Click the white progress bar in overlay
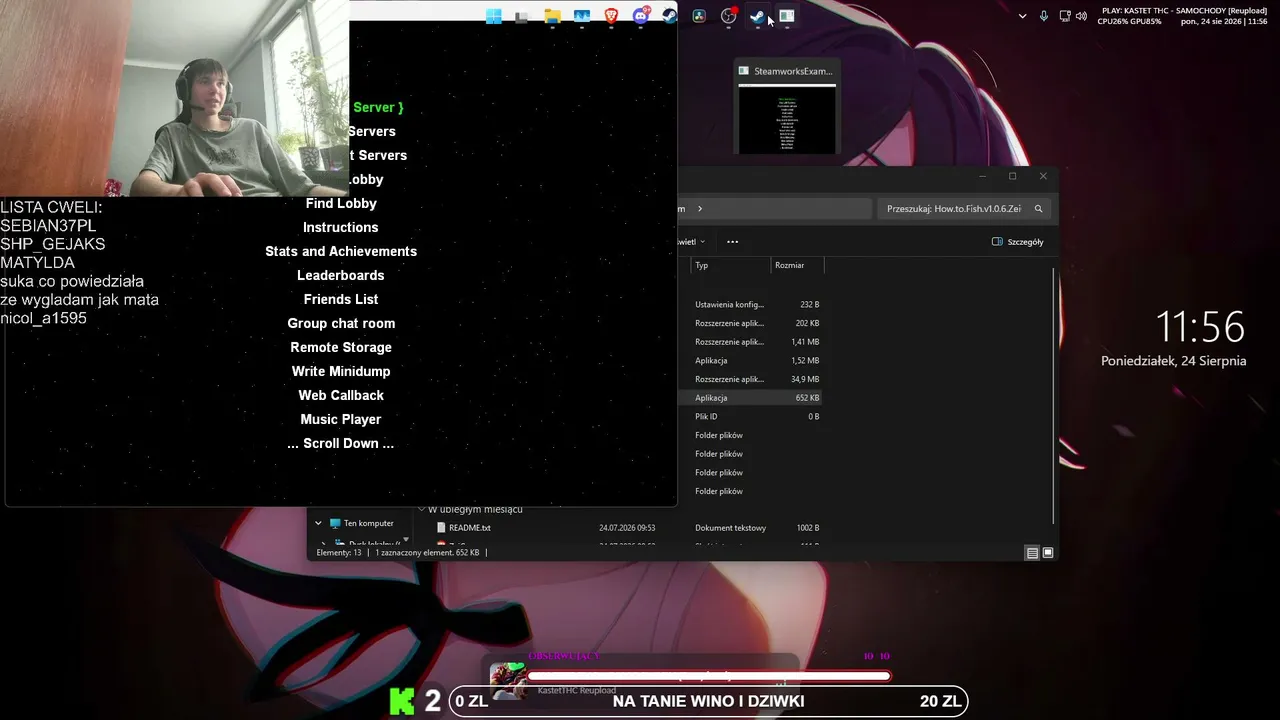The image size is (1280, 720). pos(708,677)
